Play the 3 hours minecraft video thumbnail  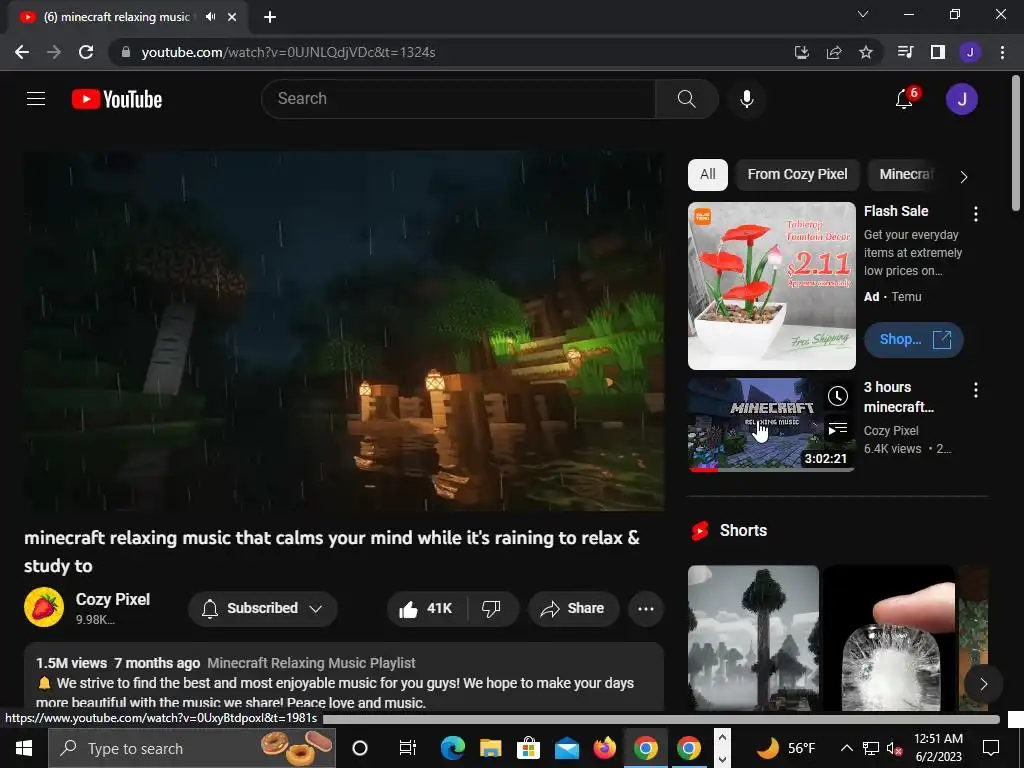(x=771, y=424)
